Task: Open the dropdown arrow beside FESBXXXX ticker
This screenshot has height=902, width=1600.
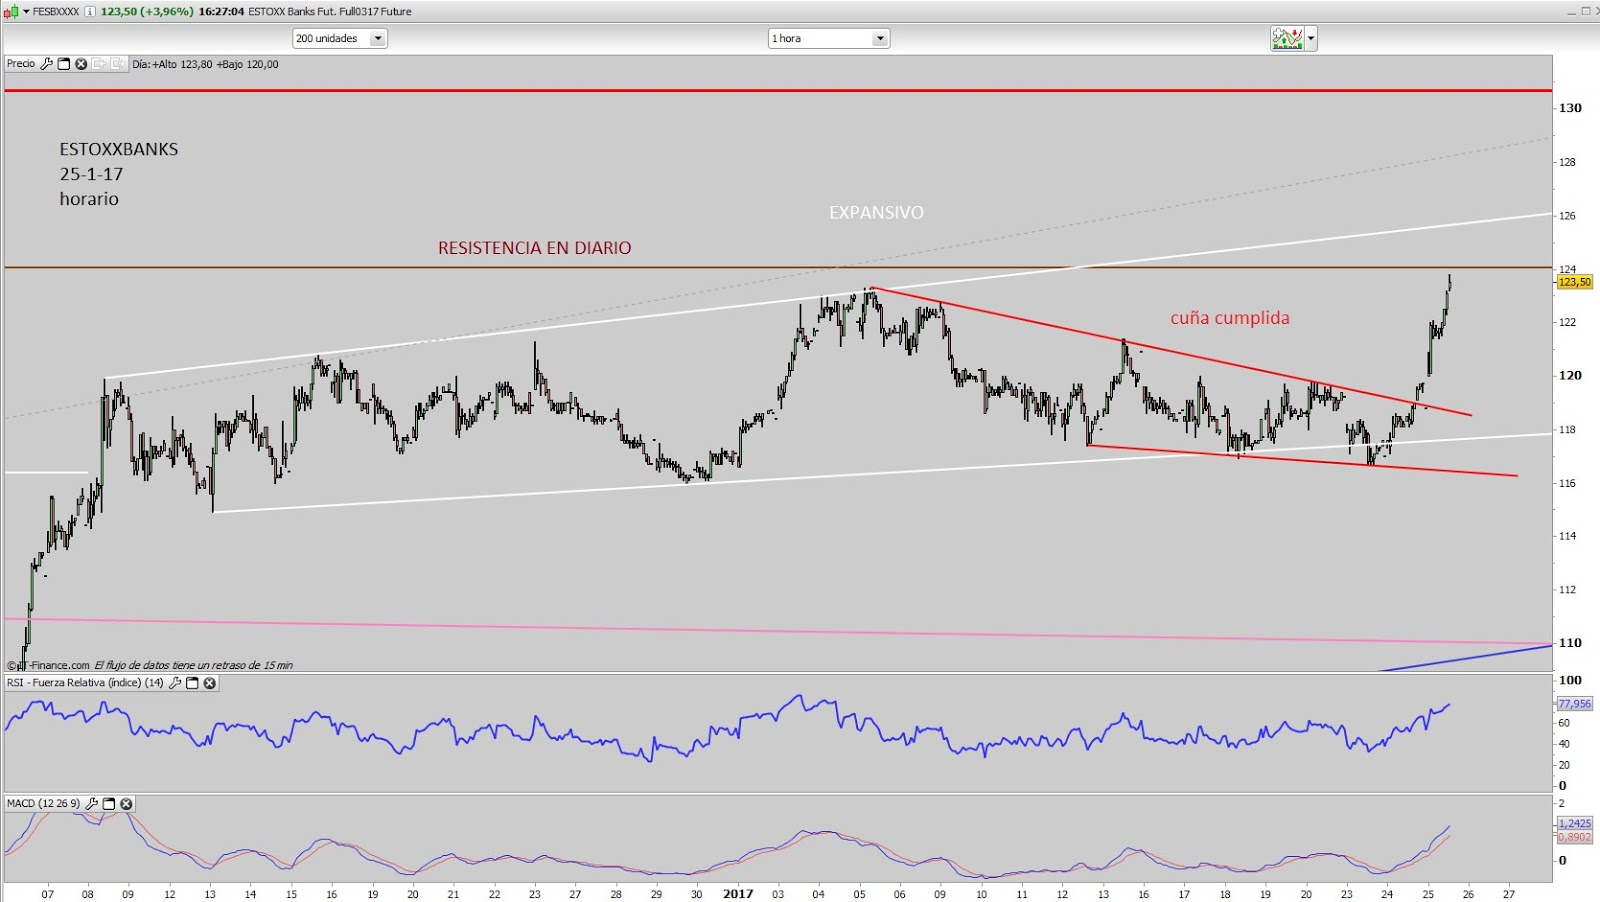Action: pyautogui.click(x=26, y=11)
